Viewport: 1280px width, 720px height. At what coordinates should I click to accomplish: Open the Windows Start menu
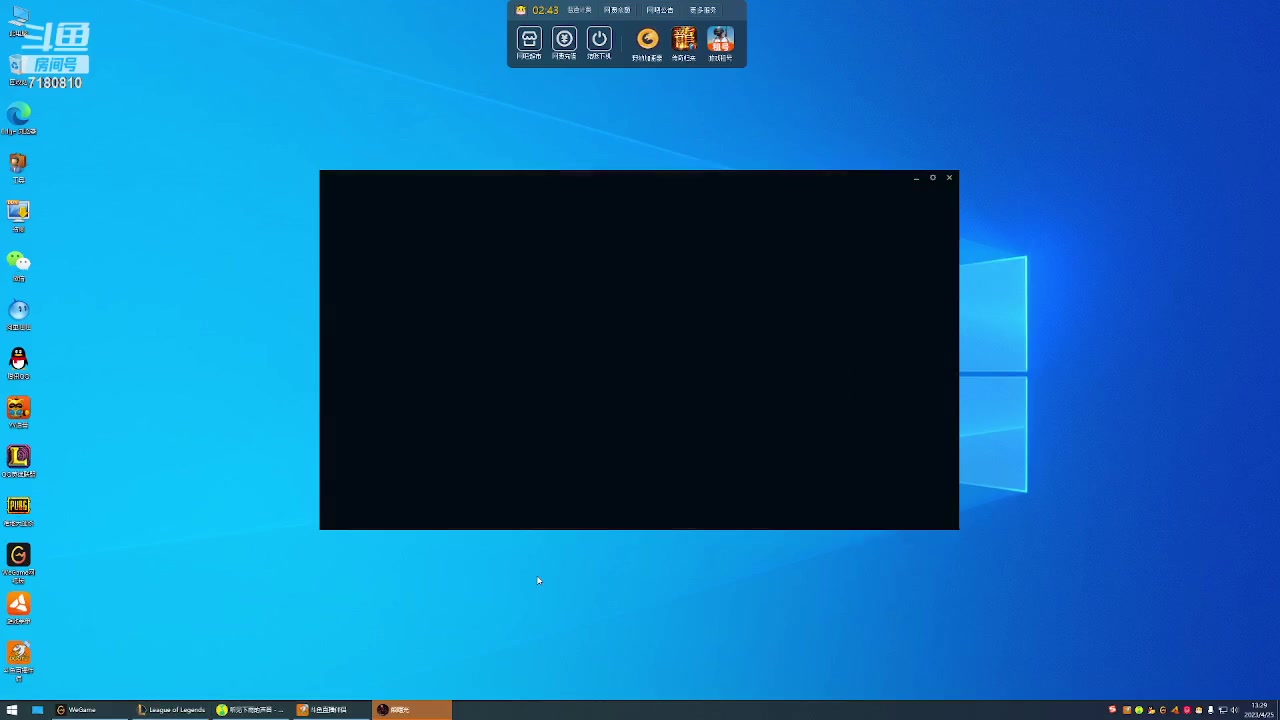(12, 710)
